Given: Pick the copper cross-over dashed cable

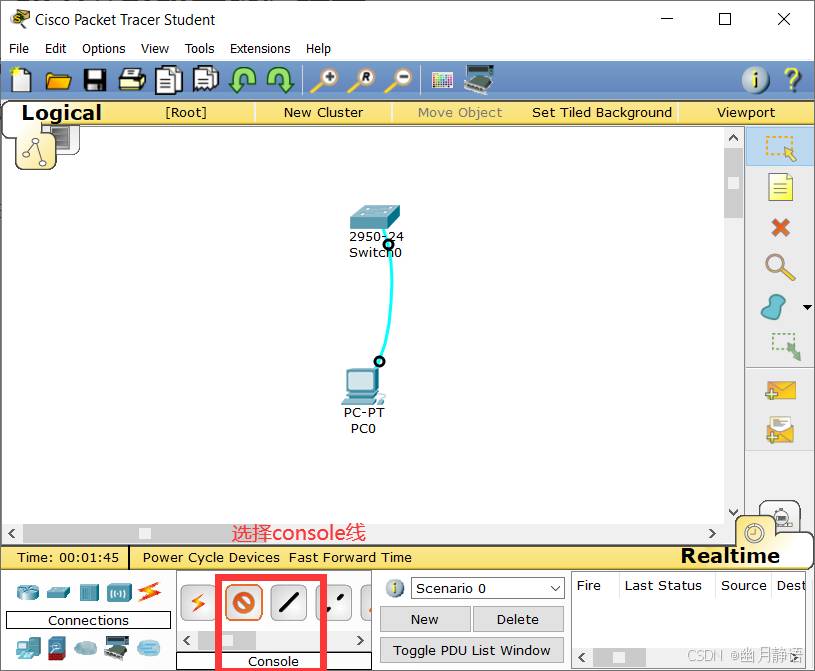Looking at the screenshot, I should coord(334,602).
